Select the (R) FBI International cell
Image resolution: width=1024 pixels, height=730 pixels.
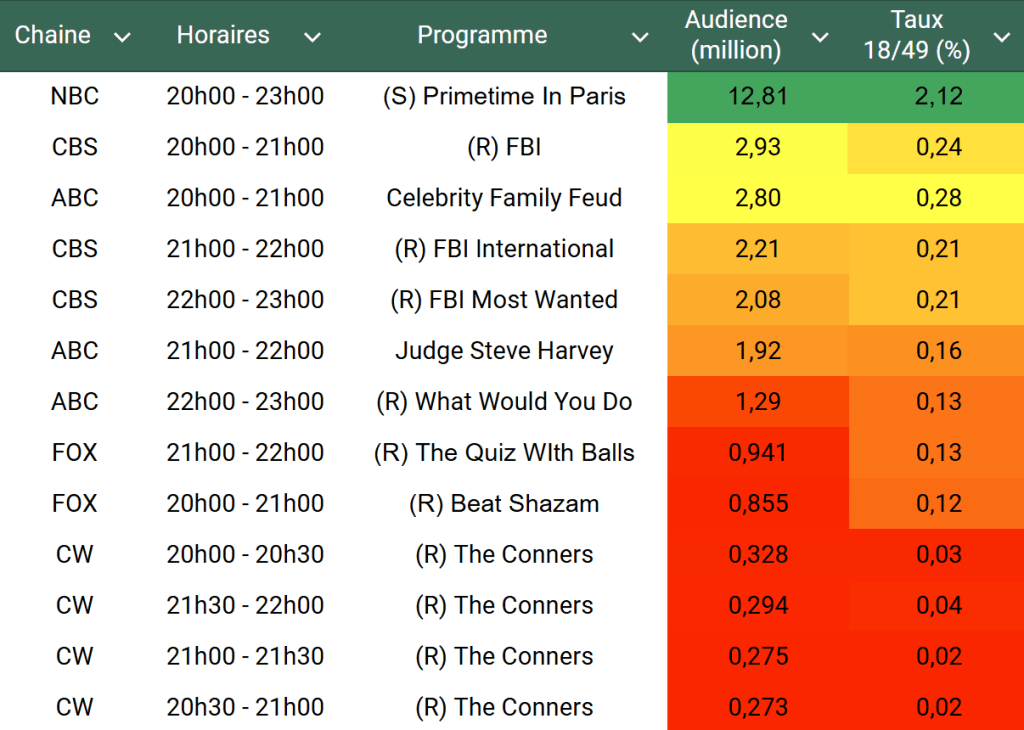pyautogui.click(x=504, y=249)
